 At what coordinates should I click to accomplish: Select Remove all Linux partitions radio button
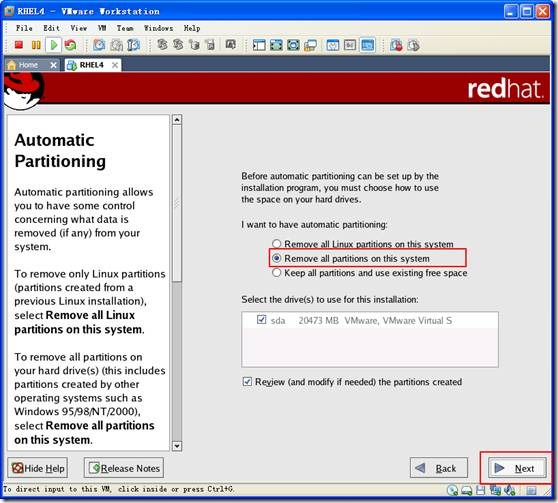[x=277, y=243]
